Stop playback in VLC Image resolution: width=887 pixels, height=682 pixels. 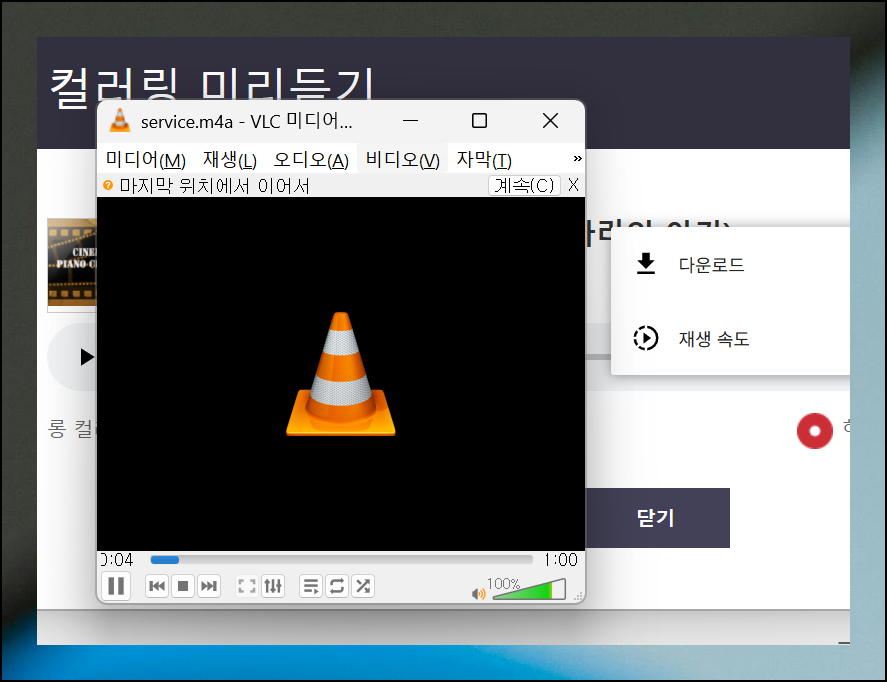pyautogui.click(x=183, y=586)
